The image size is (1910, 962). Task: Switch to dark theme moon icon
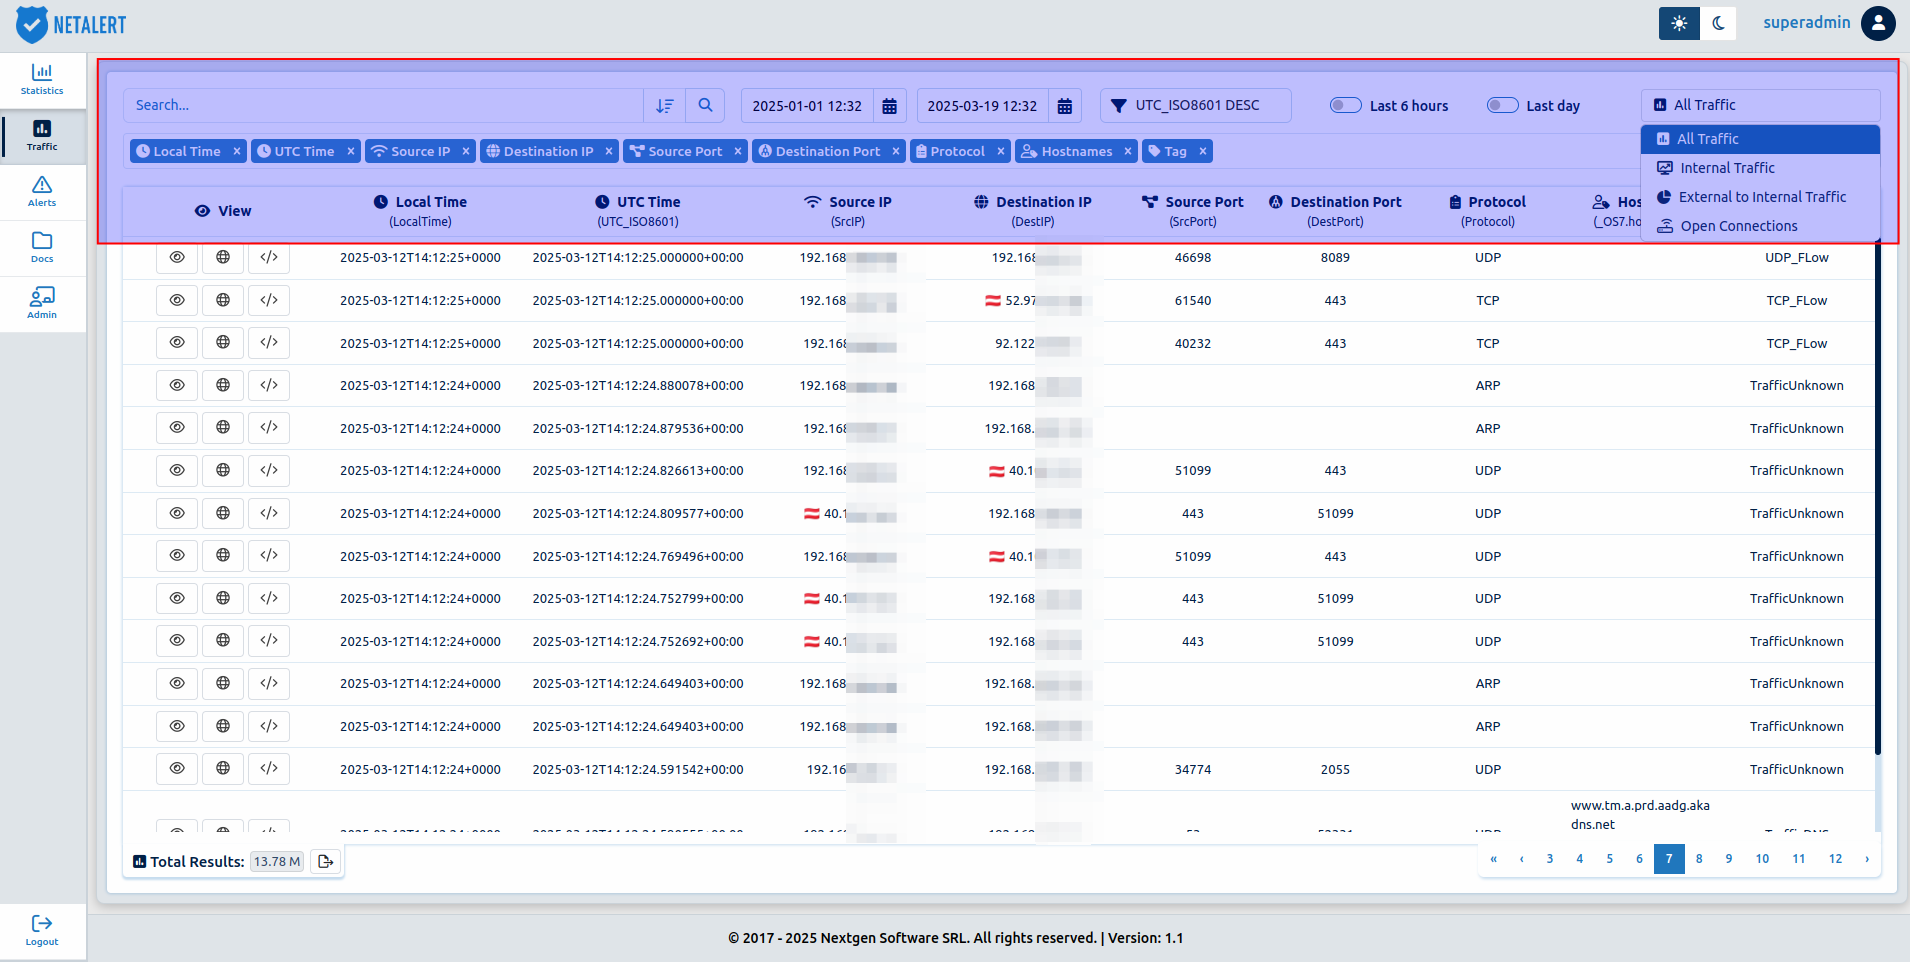(1719, 23)
